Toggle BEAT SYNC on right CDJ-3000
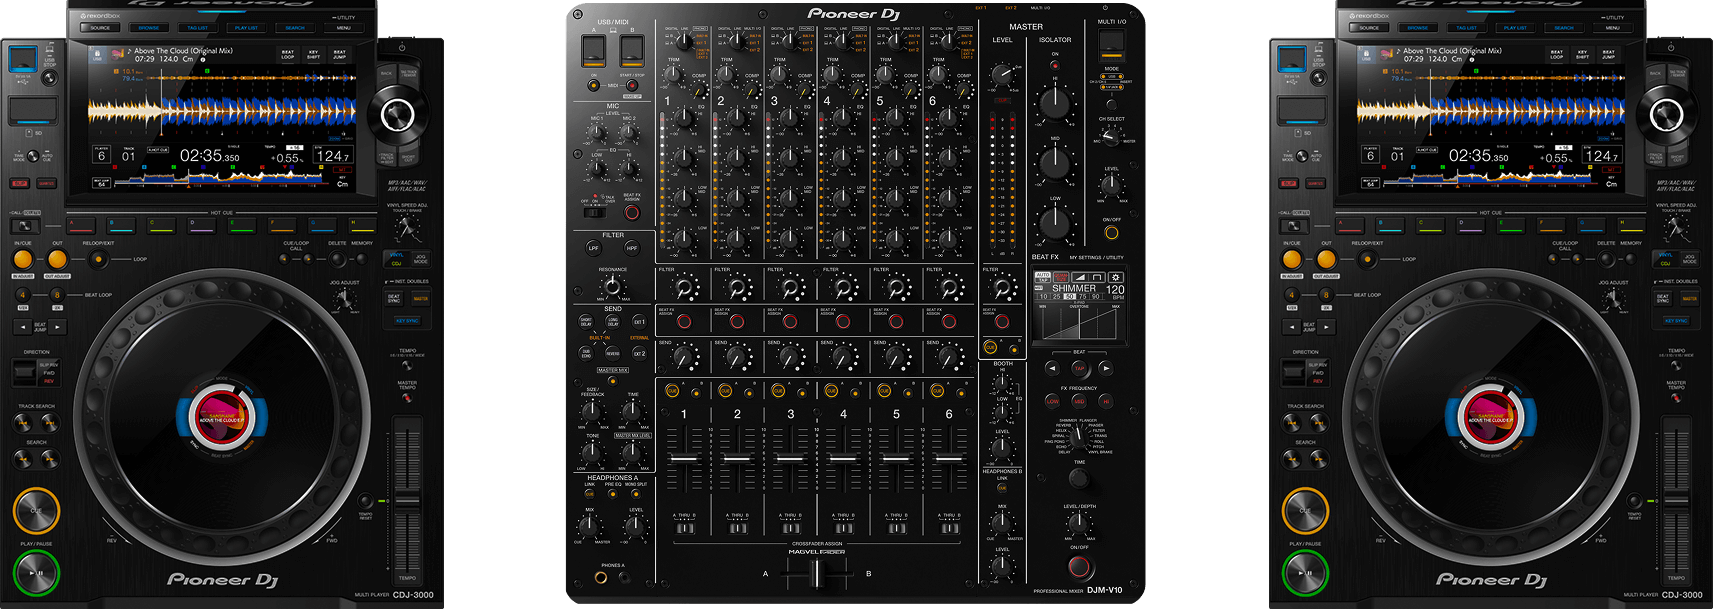This screenshot has width=1713, height=609. pyautogui.click(x=1664, y=297)
